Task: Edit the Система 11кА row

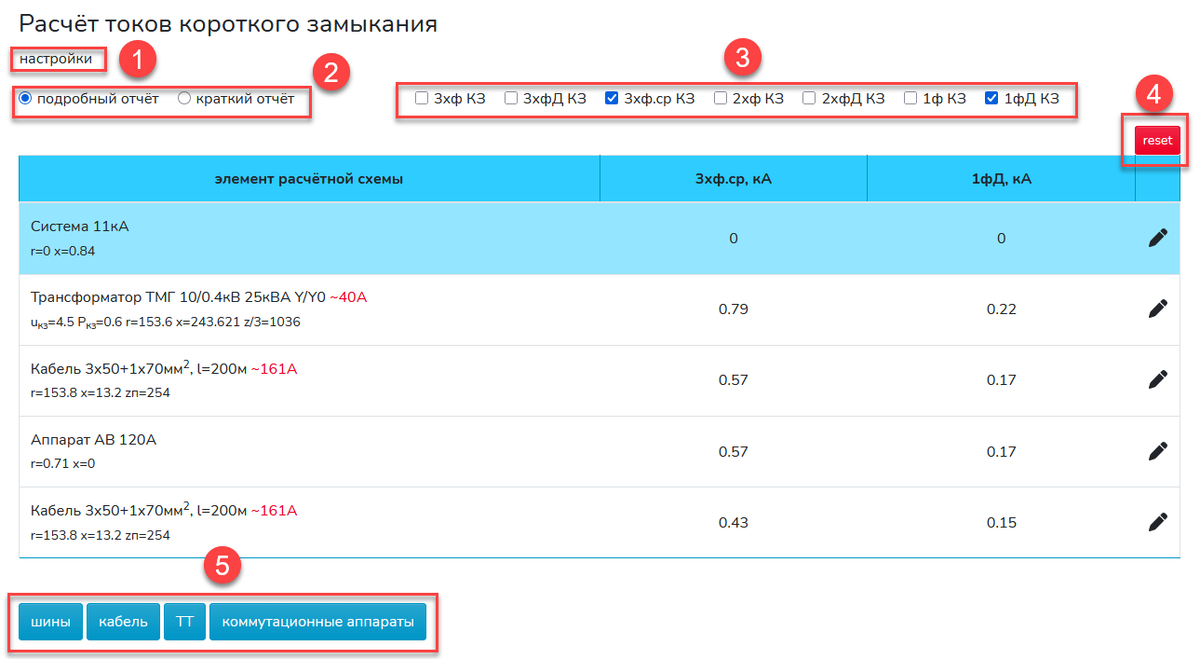Action: pos(1158,237)
